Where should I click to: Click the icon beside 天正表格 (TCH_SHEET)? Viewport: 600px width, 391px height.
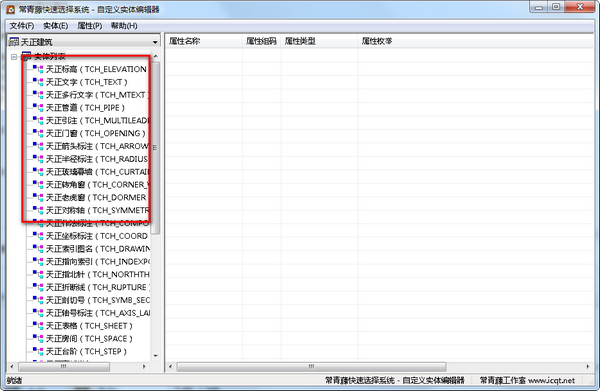coord(38,326)
